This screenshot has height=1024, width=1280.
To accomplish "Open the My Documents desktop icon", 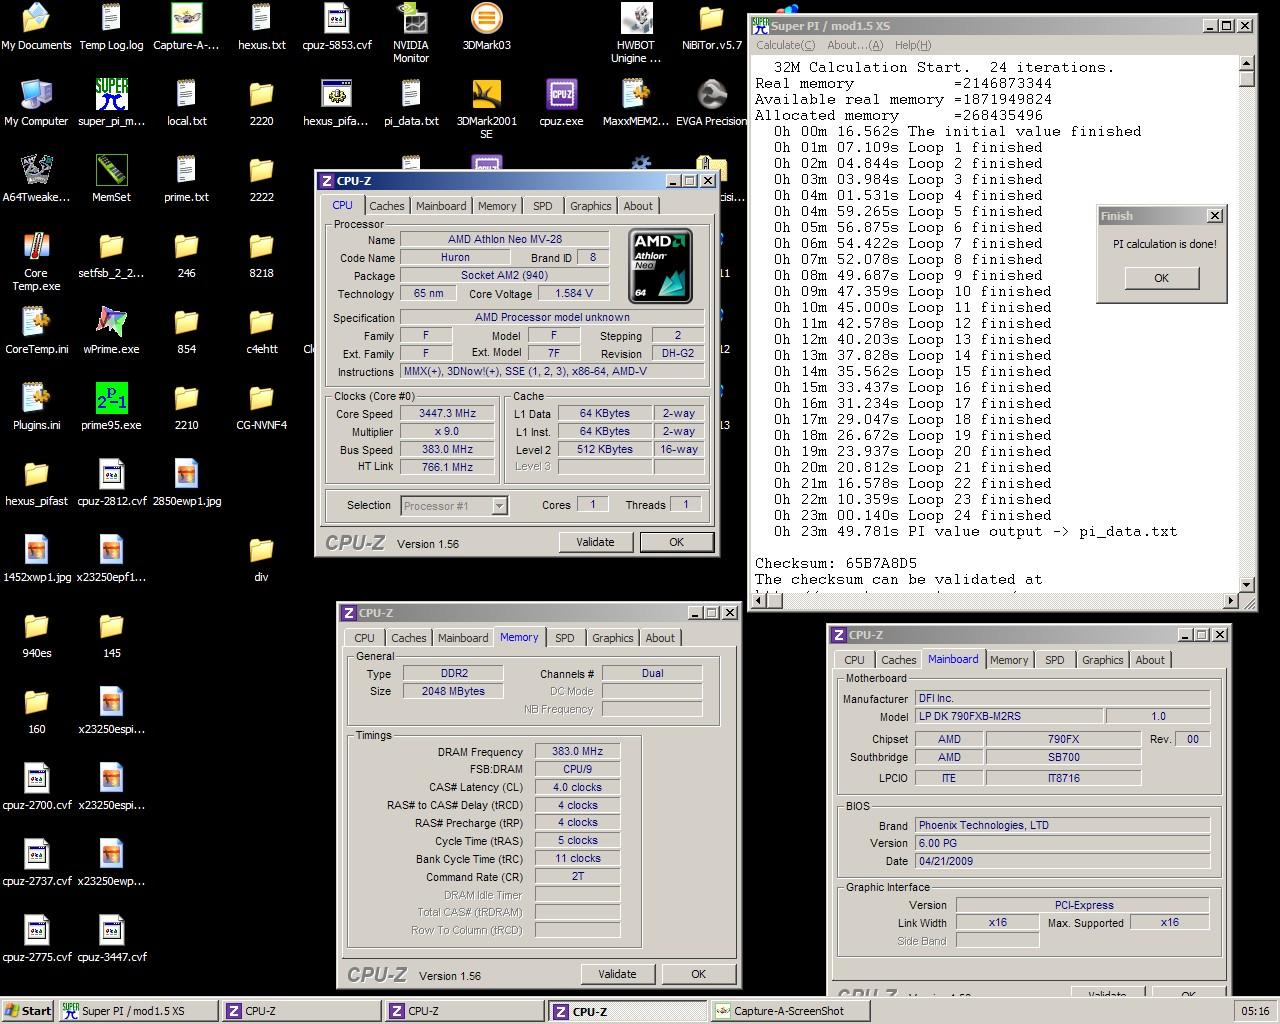I will [x=36, y=28].
